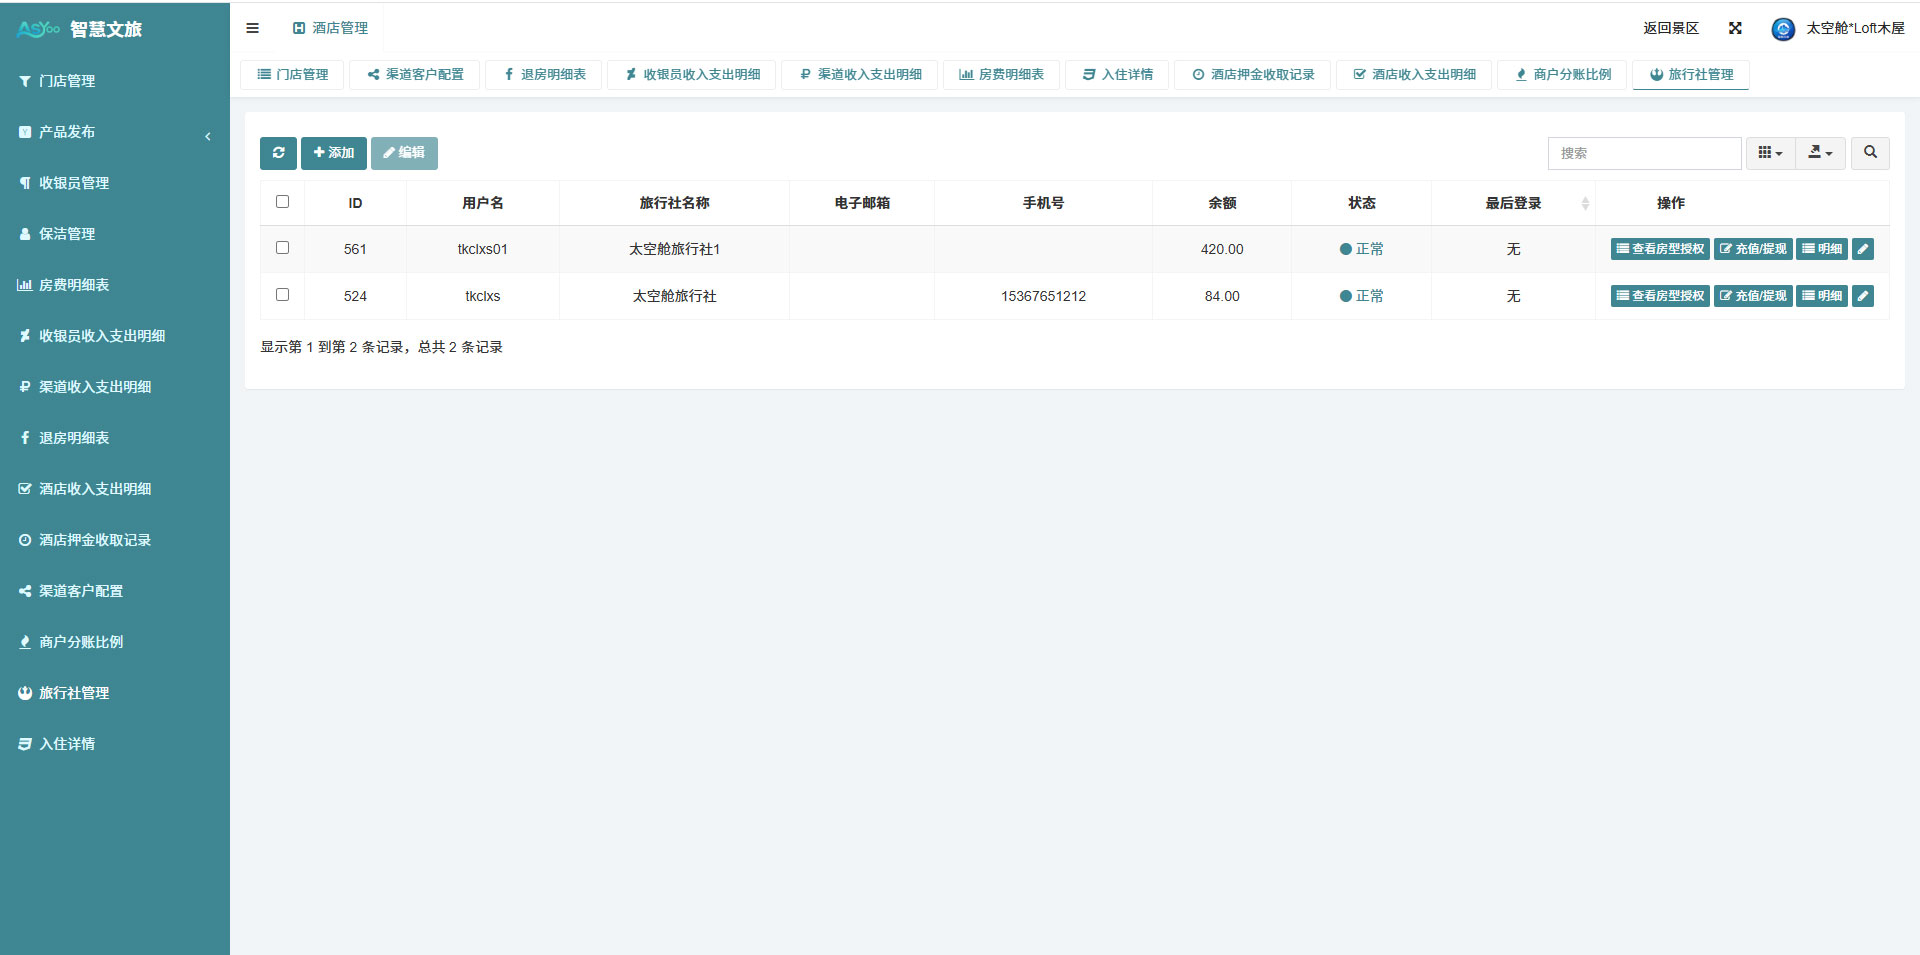The width and height of the screenshot is (1920, 955).
Task: Switch to the 门店管理 tab
Action: [x=292, y=75]
